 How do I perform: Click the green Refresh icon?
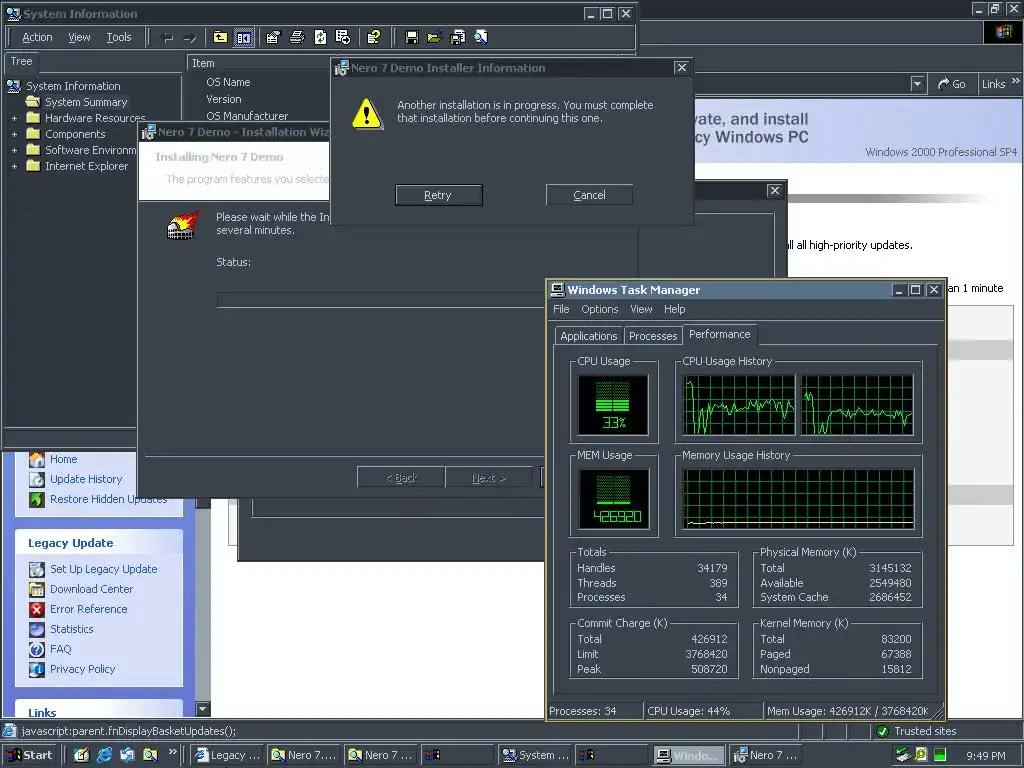point(320,37)
